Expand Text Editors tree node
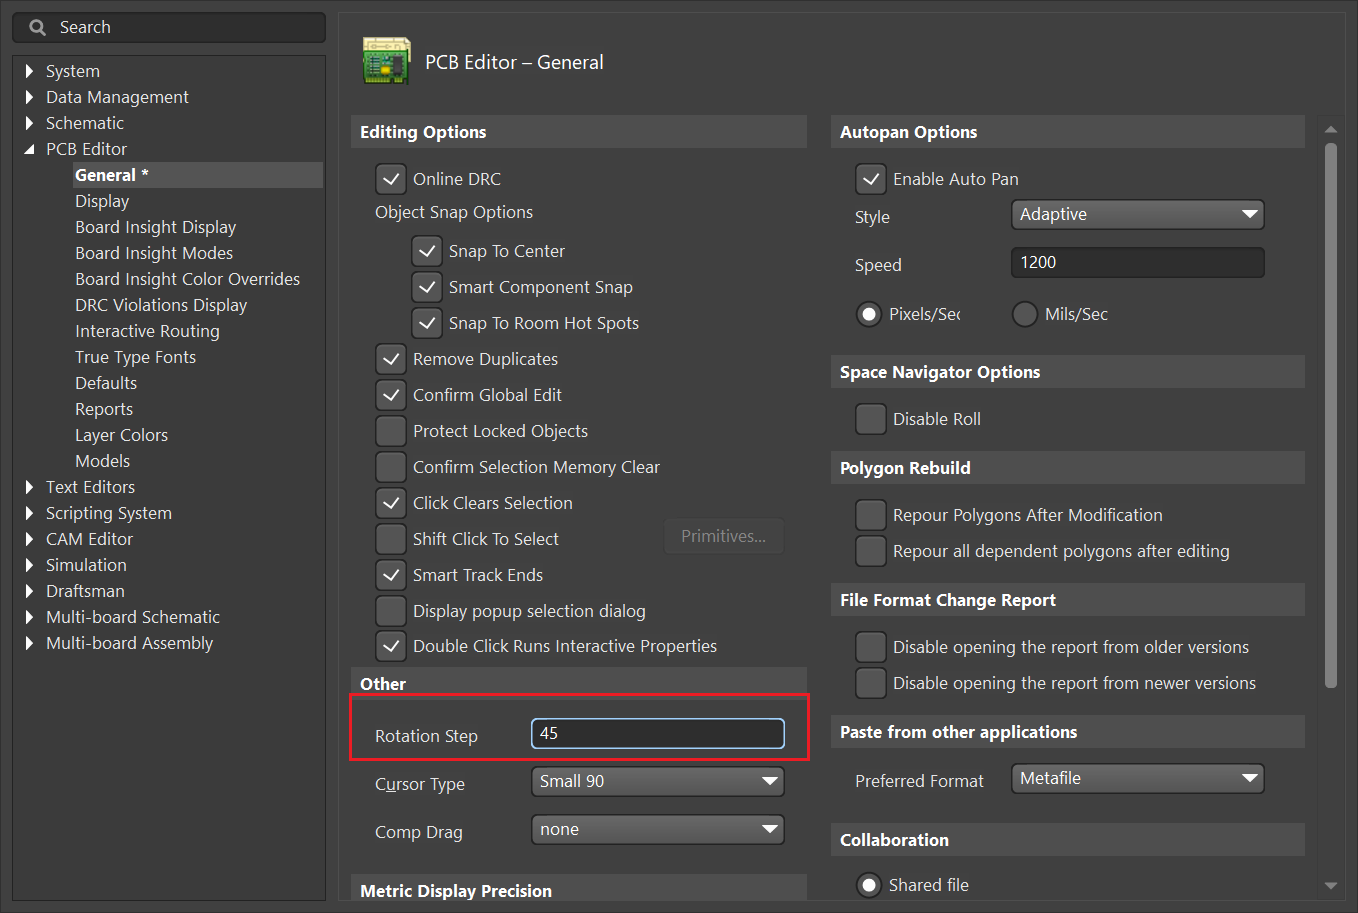 pos(29,487)
